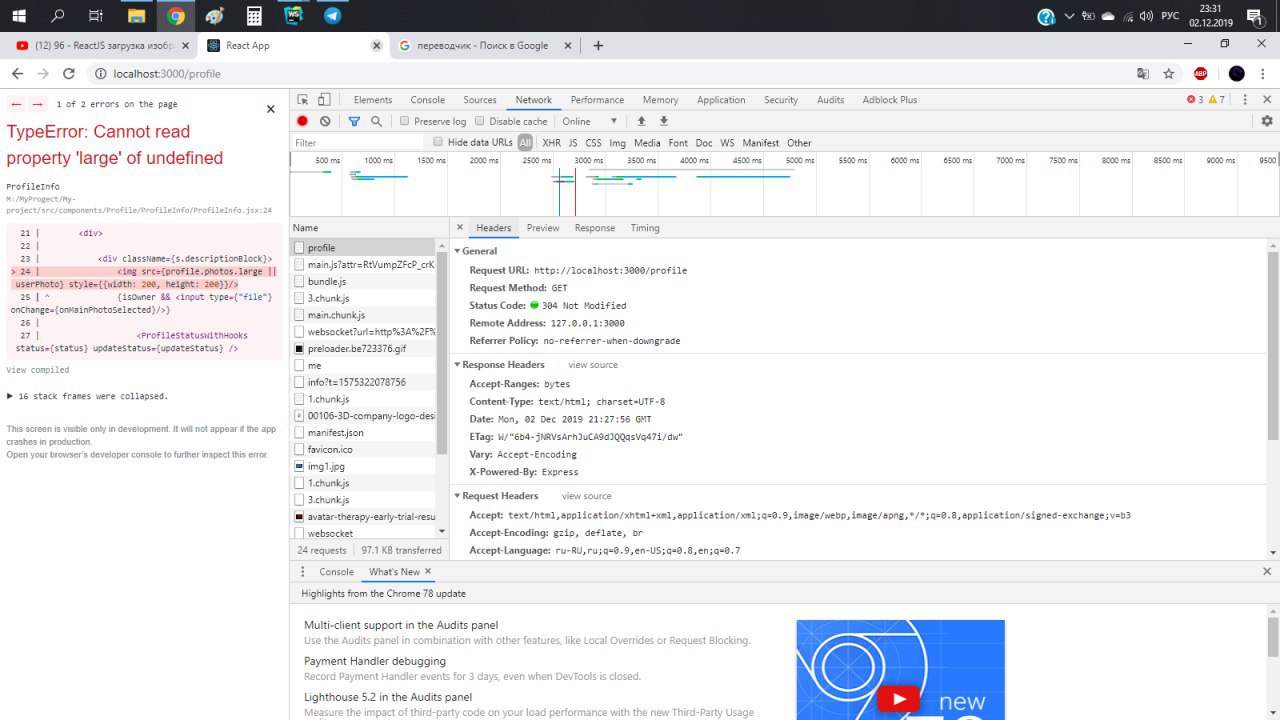Bookmark this page with the star icon
This screenshot has width=1280, height=720.
(x=1168, y=74)
